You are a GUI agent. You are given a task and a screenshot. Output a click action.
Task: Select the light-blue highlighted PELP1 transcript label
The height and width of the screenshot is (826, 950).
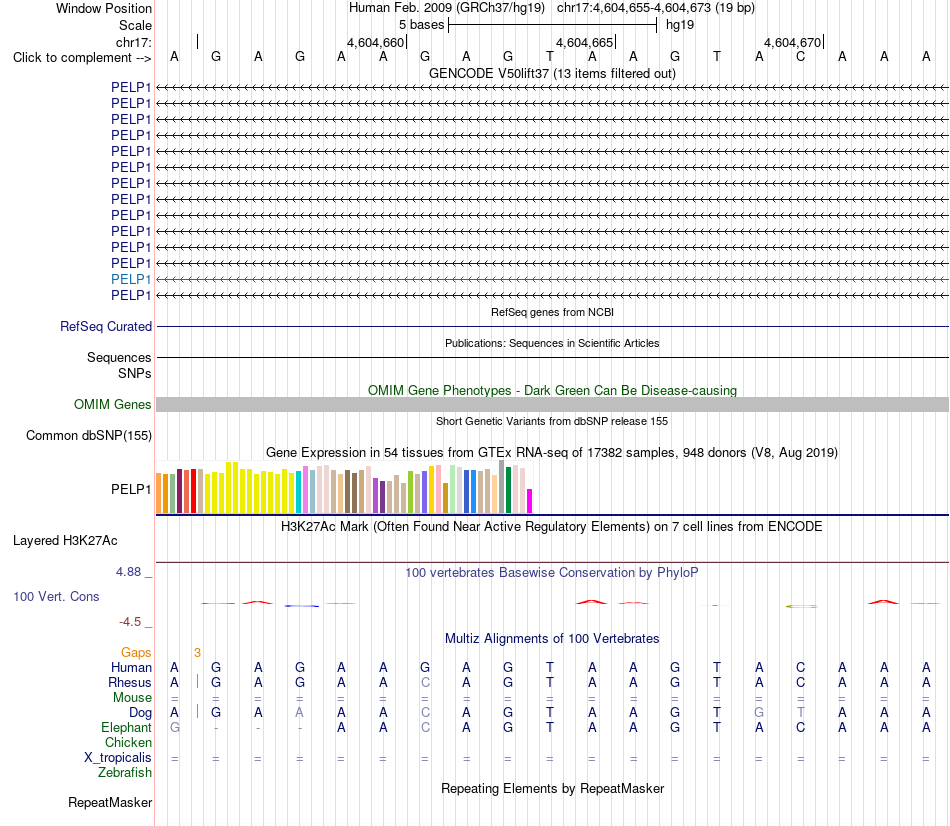[131, 279]
